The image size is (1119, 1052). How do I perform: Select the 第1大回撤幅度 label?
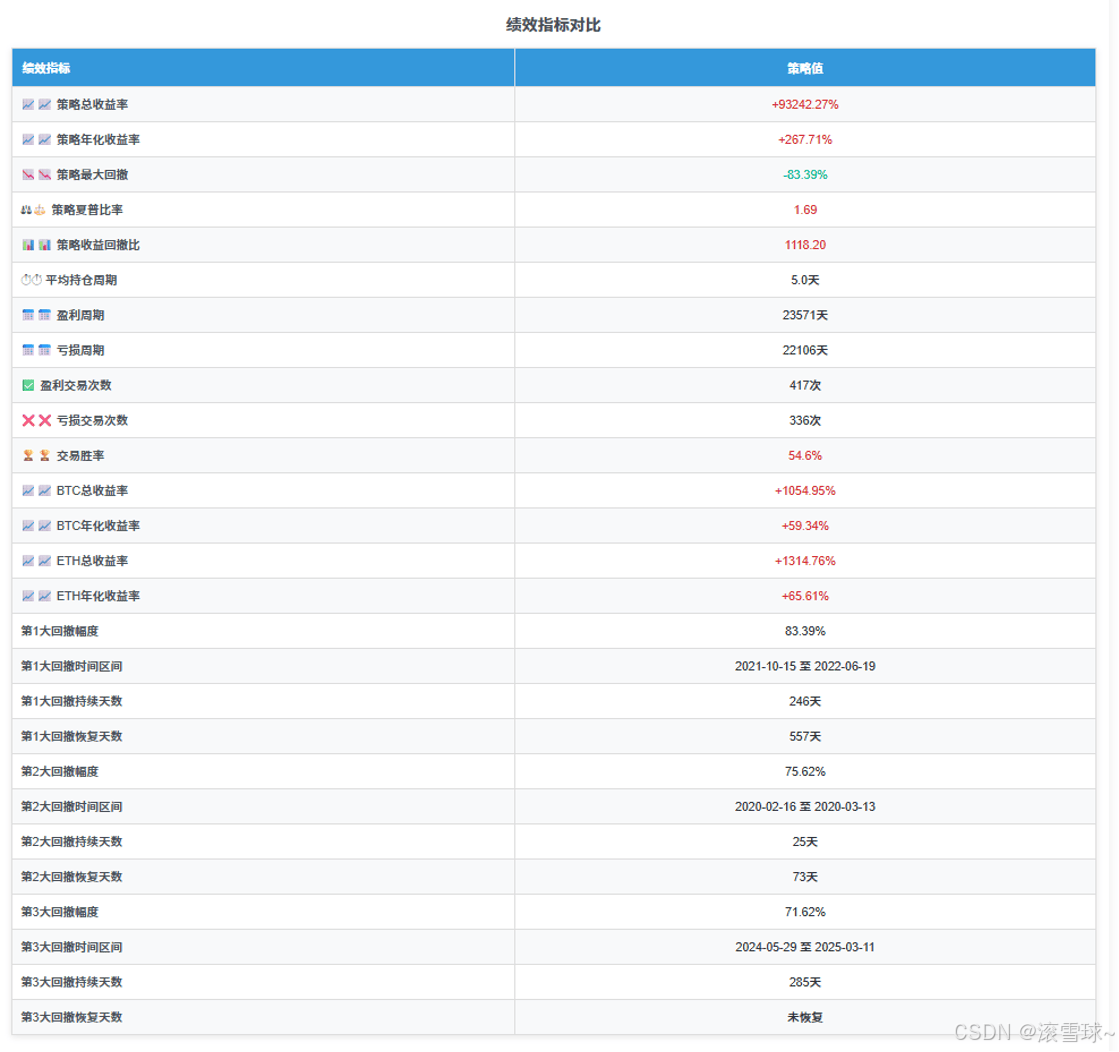[x=60, y=631]
